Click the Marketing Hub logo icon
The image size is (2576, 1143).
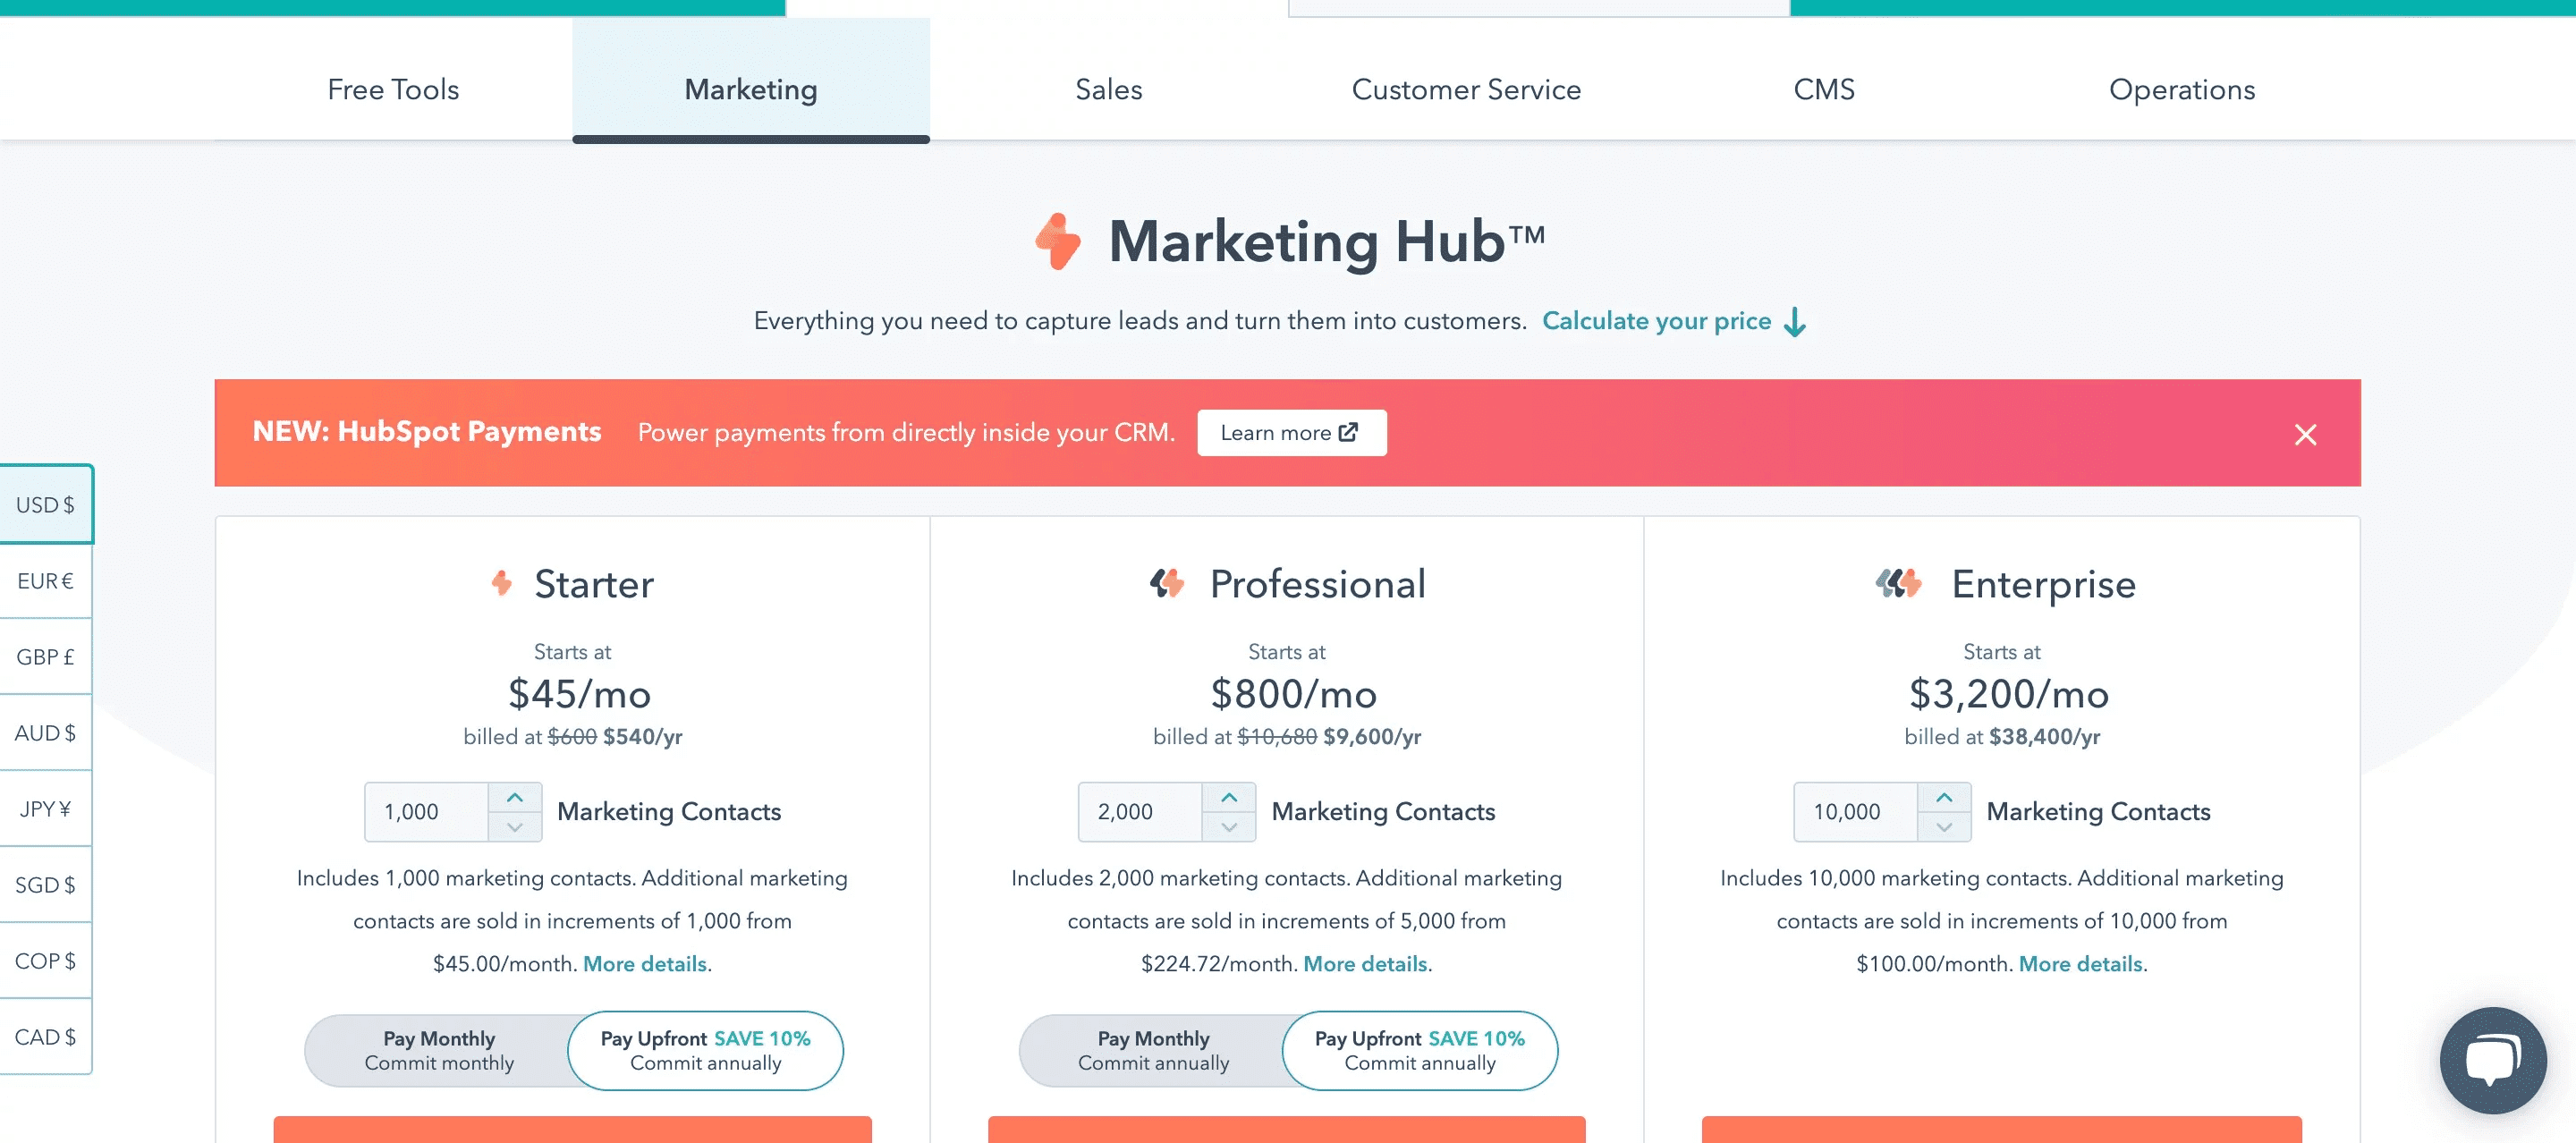point(1058,241)
